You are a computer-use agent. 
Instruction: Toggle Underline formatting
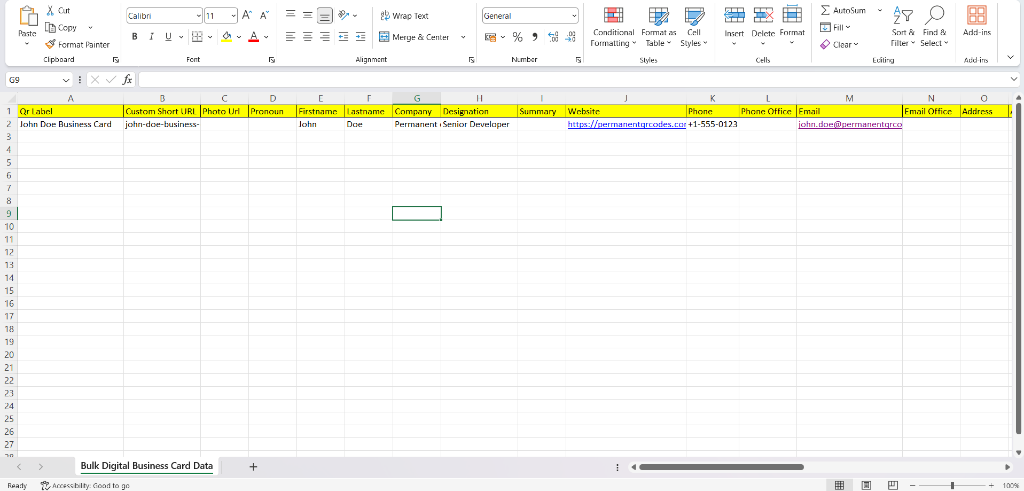point(168,37)
